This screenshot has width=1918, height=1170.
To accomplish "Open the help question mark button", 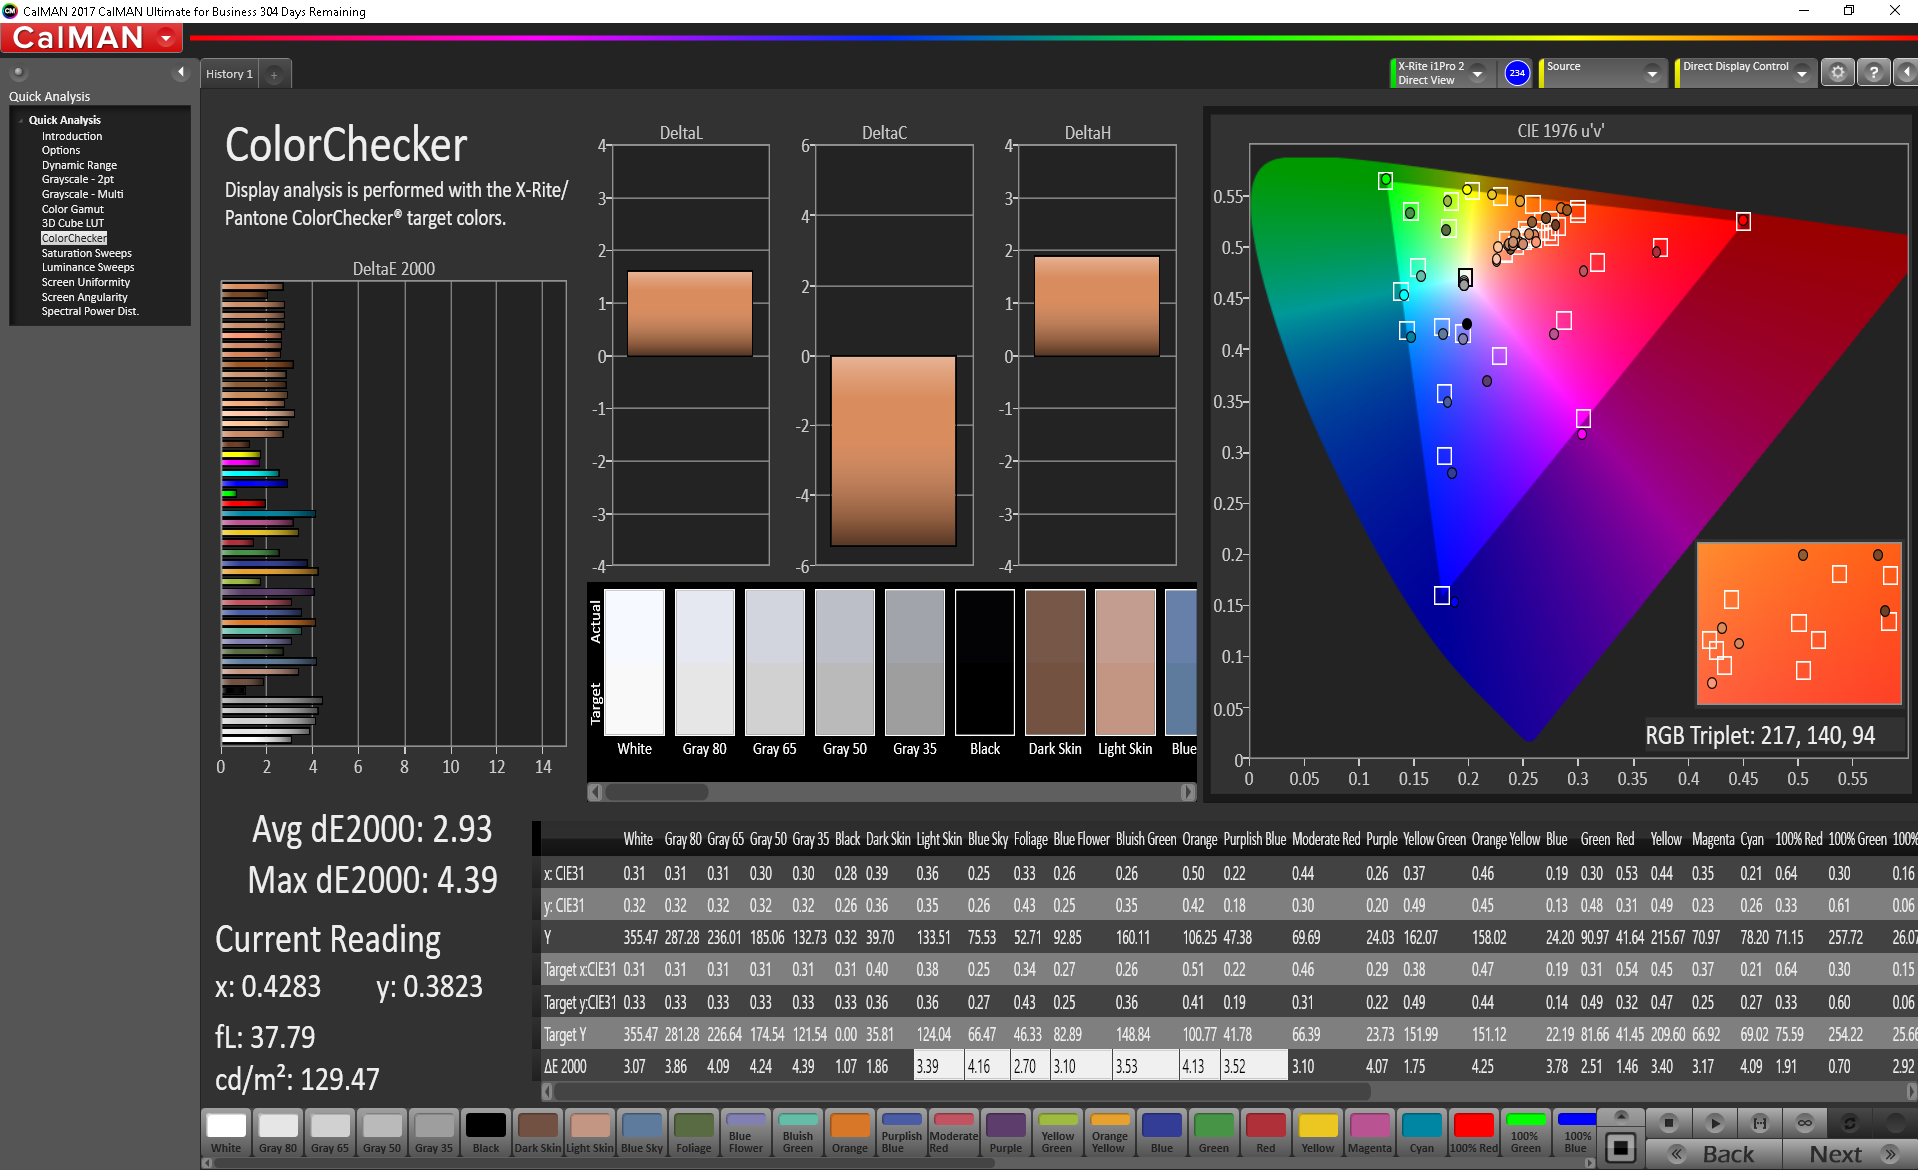I will pyautogui.click(x=1873, y=73).
